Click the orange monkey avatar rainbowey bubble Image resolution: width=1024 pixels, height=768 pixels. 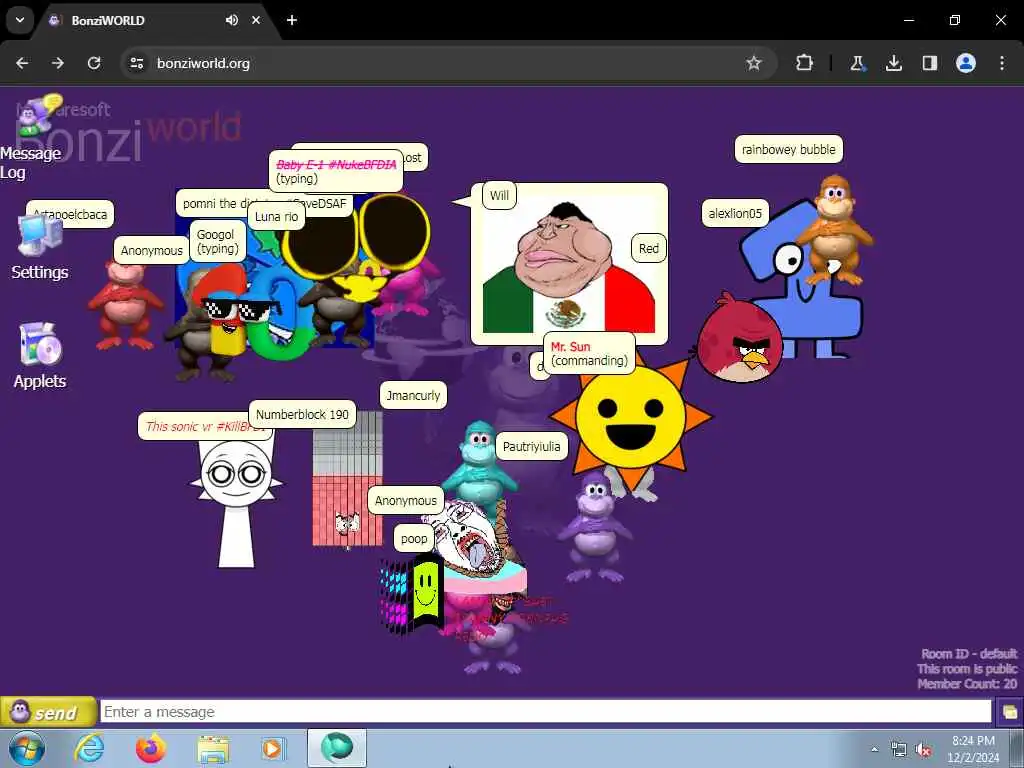tap(833, 230)
